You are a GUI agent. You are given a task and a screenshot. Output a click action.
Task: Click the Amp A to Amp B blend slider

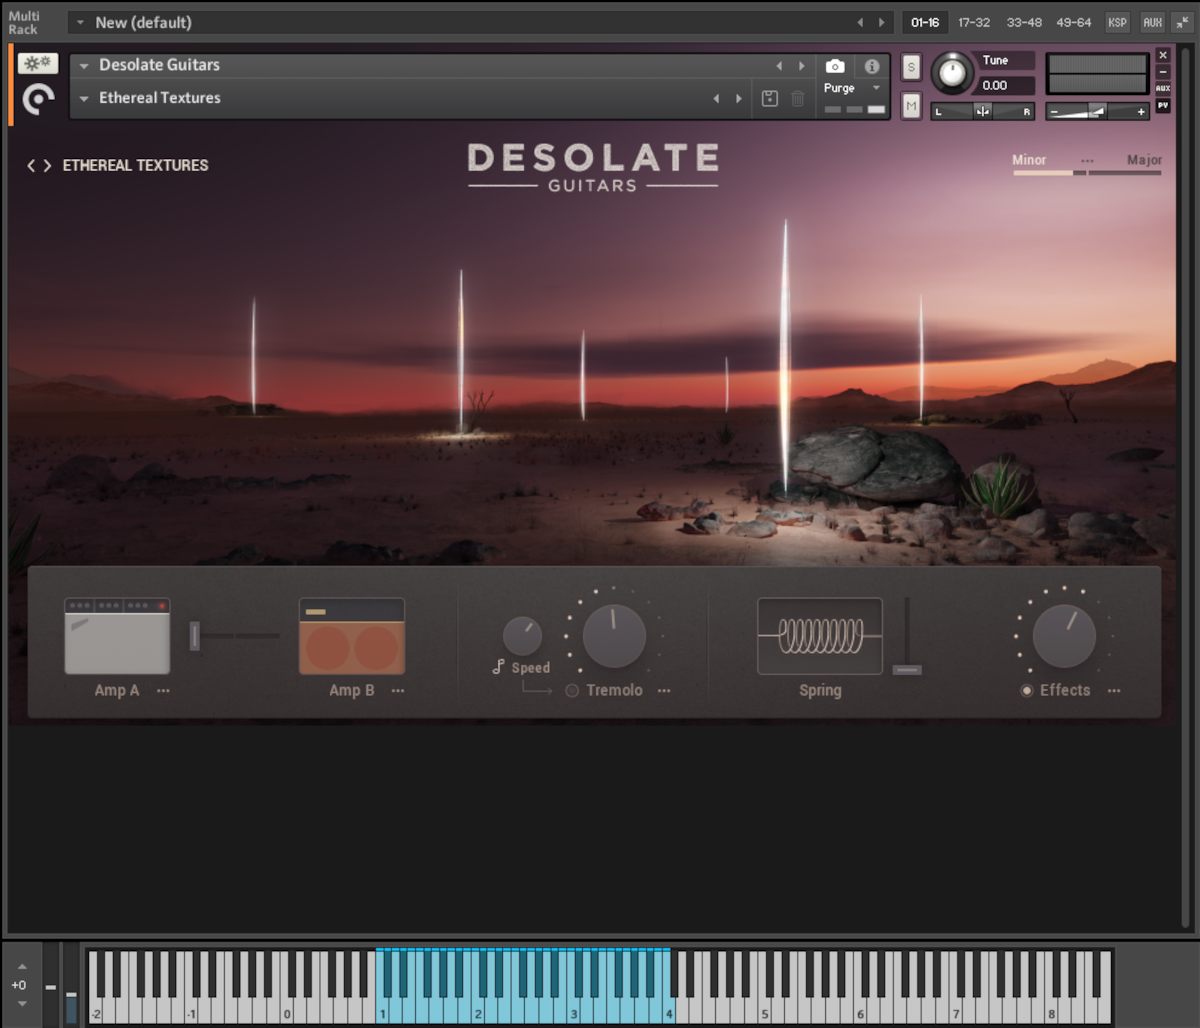point(234,635)
